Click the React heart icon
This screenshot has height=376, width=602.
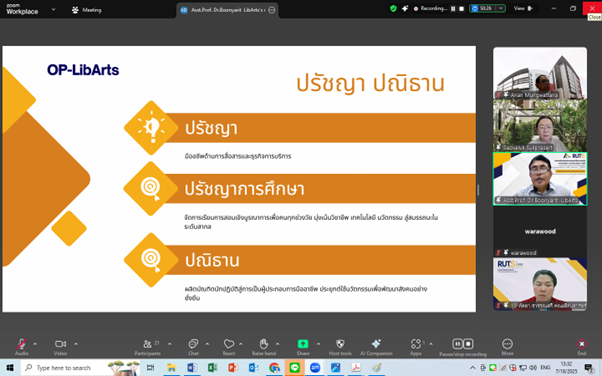click(229, 343)
